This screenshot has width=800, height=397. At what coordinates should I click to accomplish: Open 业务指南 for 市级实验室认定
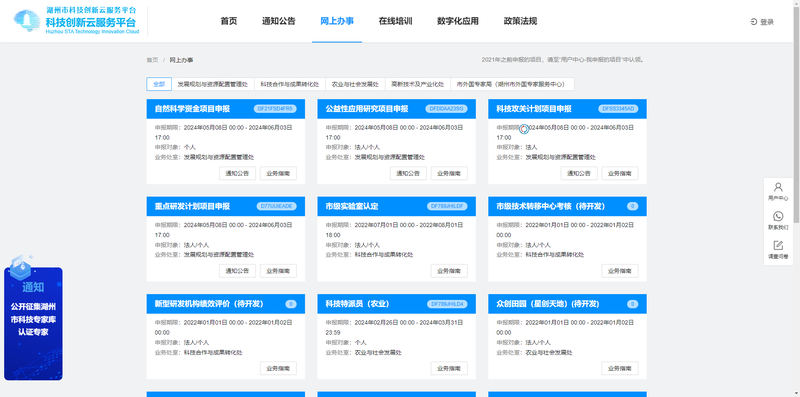[x=449, y=271]
